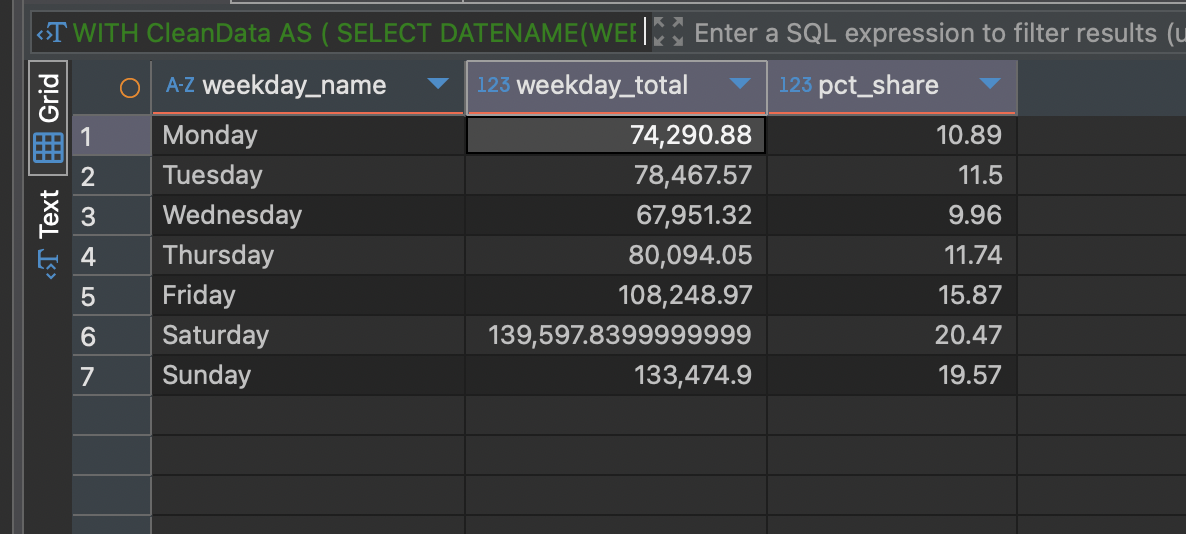Expand the pct_share column dropdown arrow
1186x534 pixels.
pos(990,84)
